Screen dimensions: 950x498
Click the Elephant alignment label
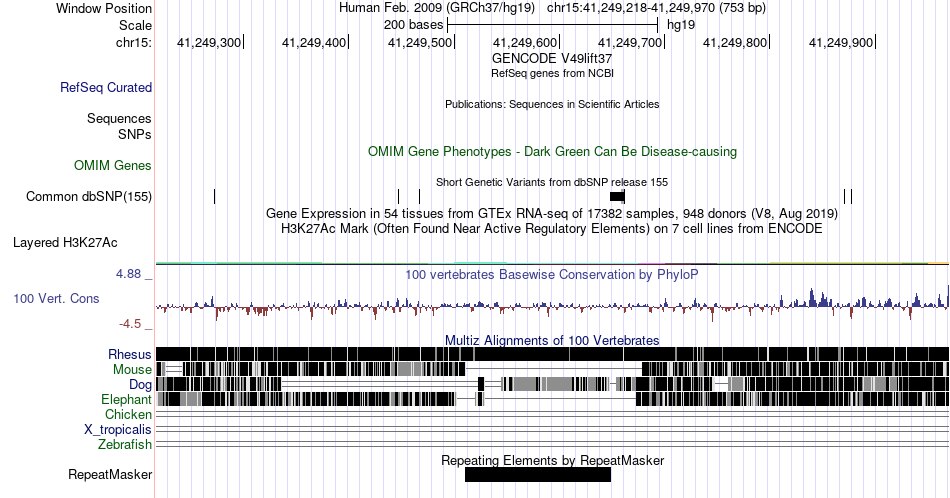pyautogui.click(x=127, y=399)
